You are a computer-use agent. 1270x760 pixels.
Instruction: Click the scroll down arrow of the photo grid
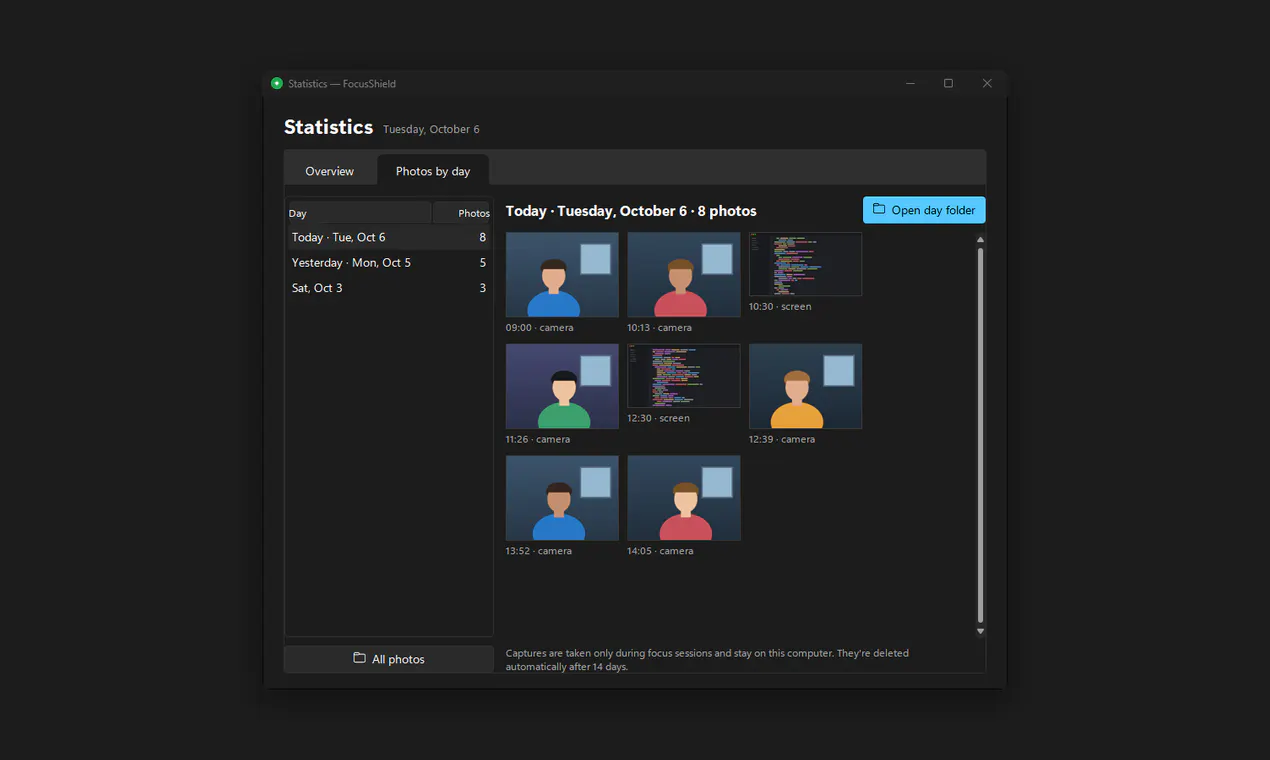(980, 631)
